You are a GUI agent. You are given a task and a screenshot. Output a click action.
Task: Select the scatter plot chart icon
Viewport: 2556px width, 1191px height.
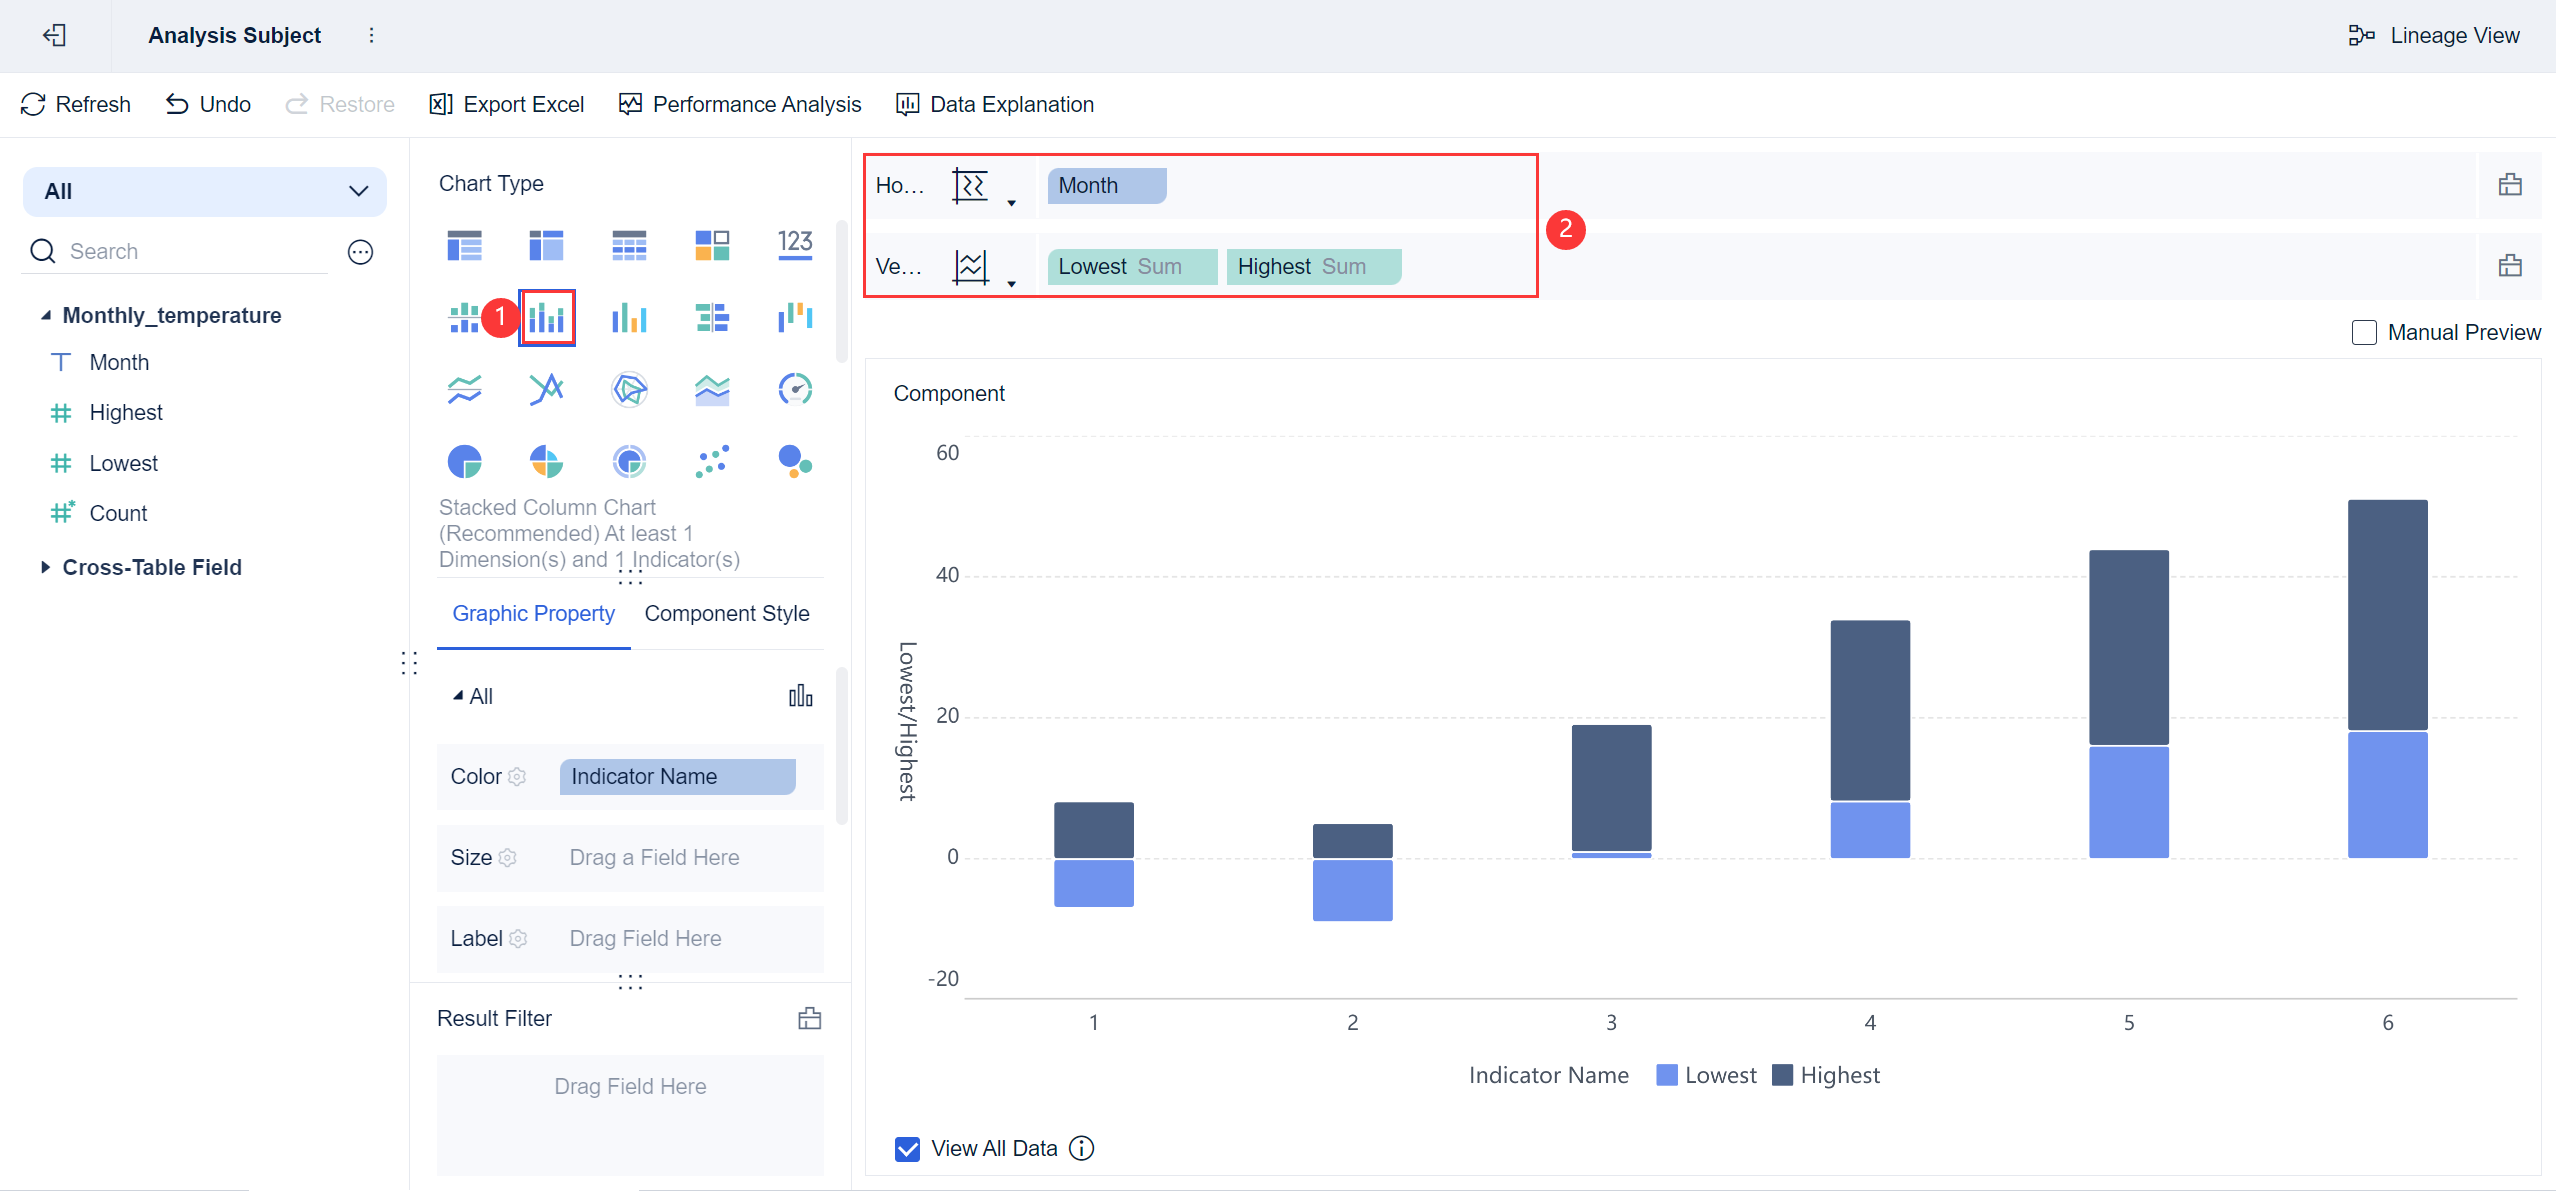pos(712,461)
